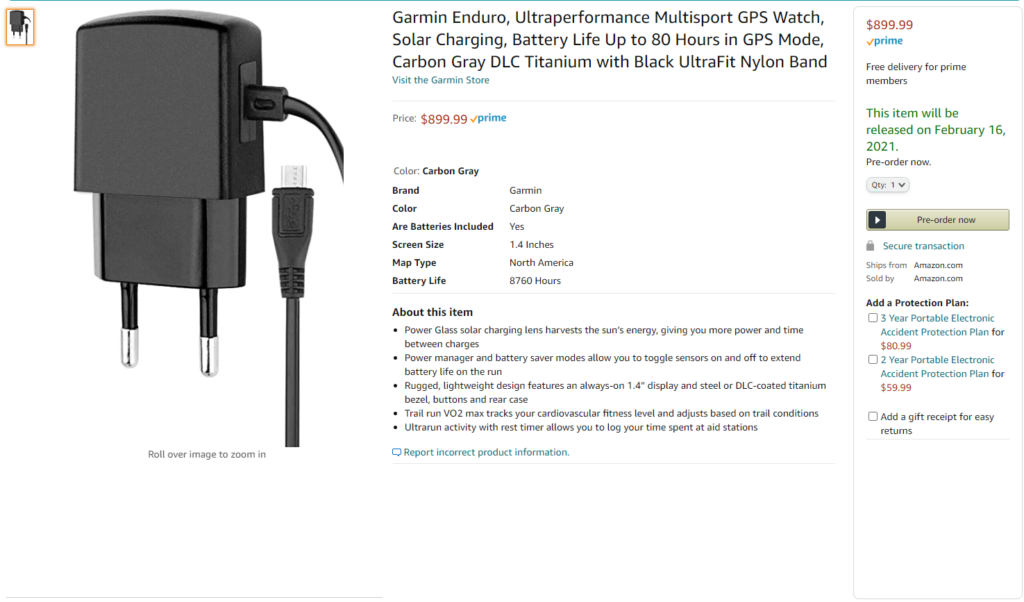Click the prime logo next to price
Screen dimensions: 1024x602
488,118
